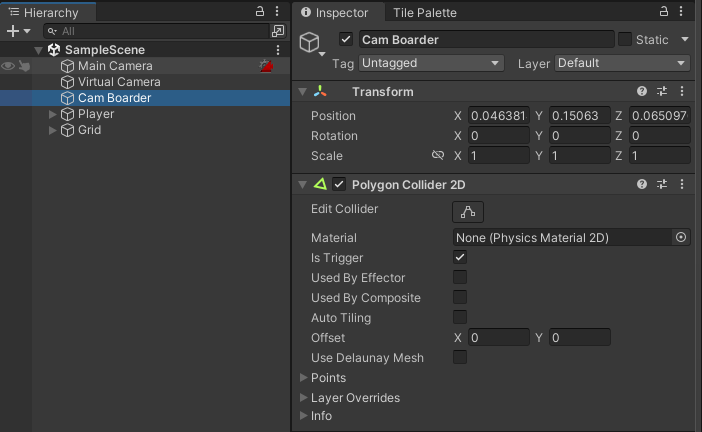Click the Position X input field
702x432 pixels.
coord(497,116)
